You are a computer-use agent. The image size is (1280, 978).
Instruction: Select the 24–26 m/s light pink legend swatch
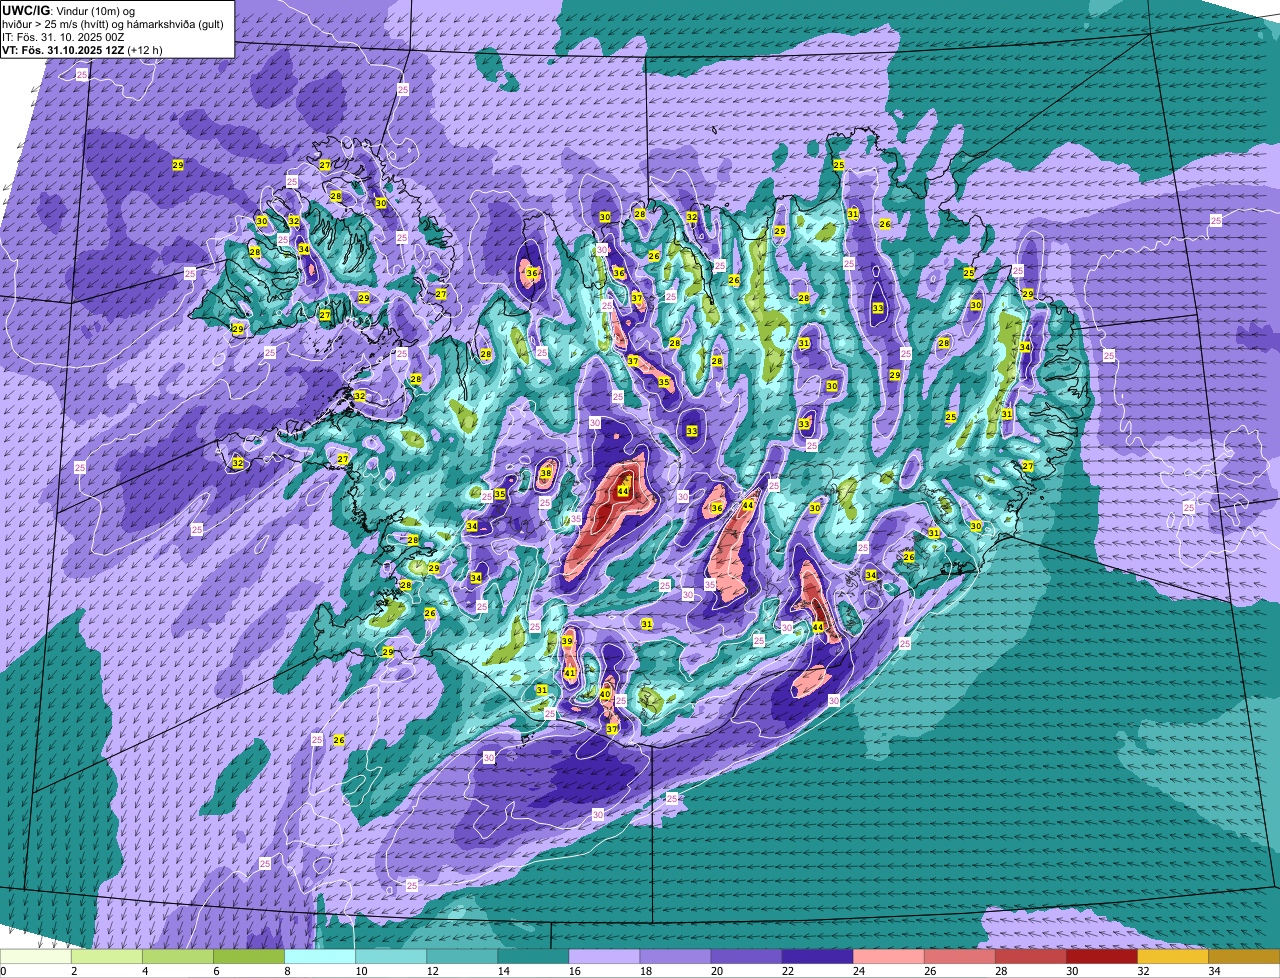point(888,956)
